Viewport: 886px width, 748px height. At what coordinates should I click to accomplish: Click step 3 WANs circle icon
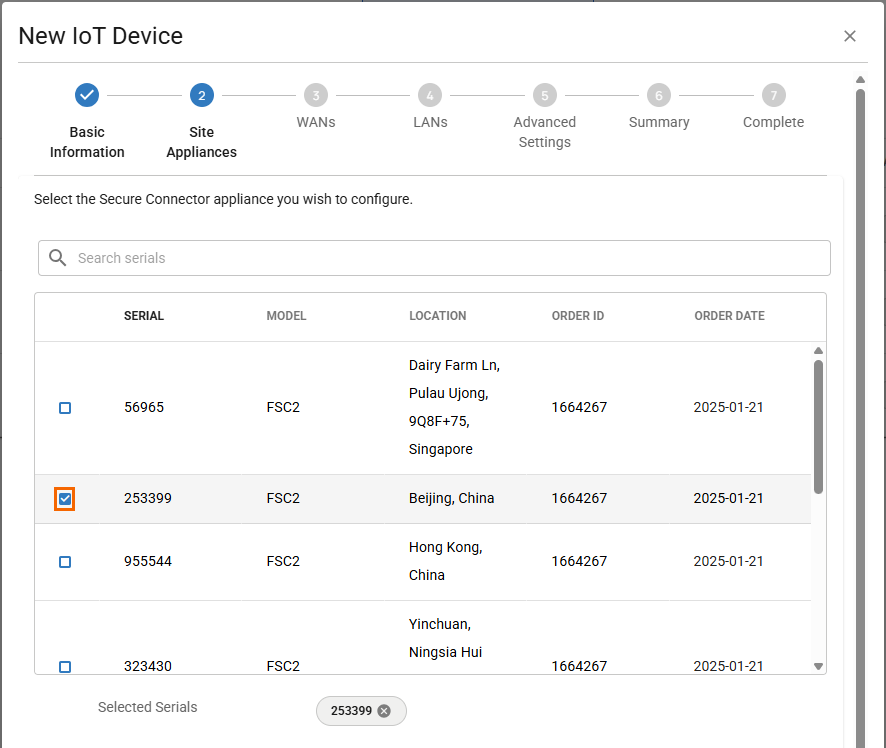[315, 95]
